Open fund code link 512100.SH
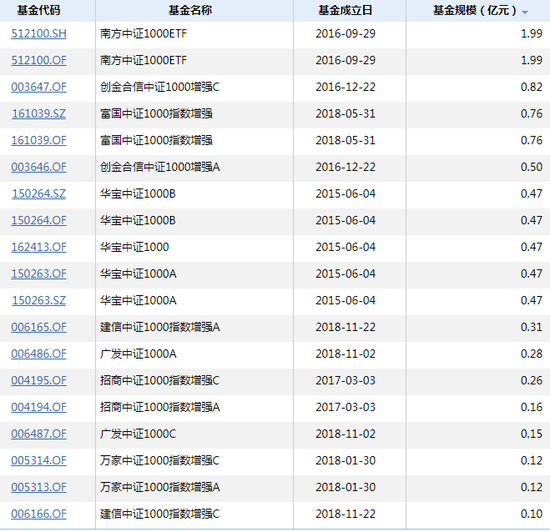The image size is (550, 532). (39, 34)
